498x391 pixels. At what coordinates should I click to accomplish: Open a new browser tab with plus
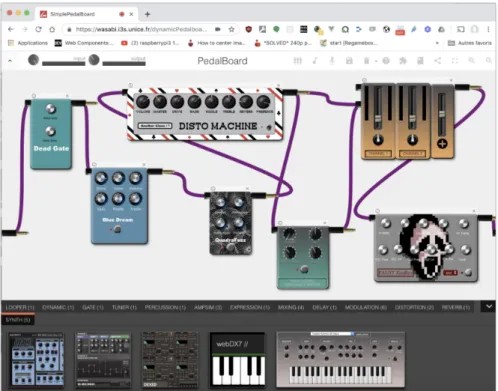147,14
